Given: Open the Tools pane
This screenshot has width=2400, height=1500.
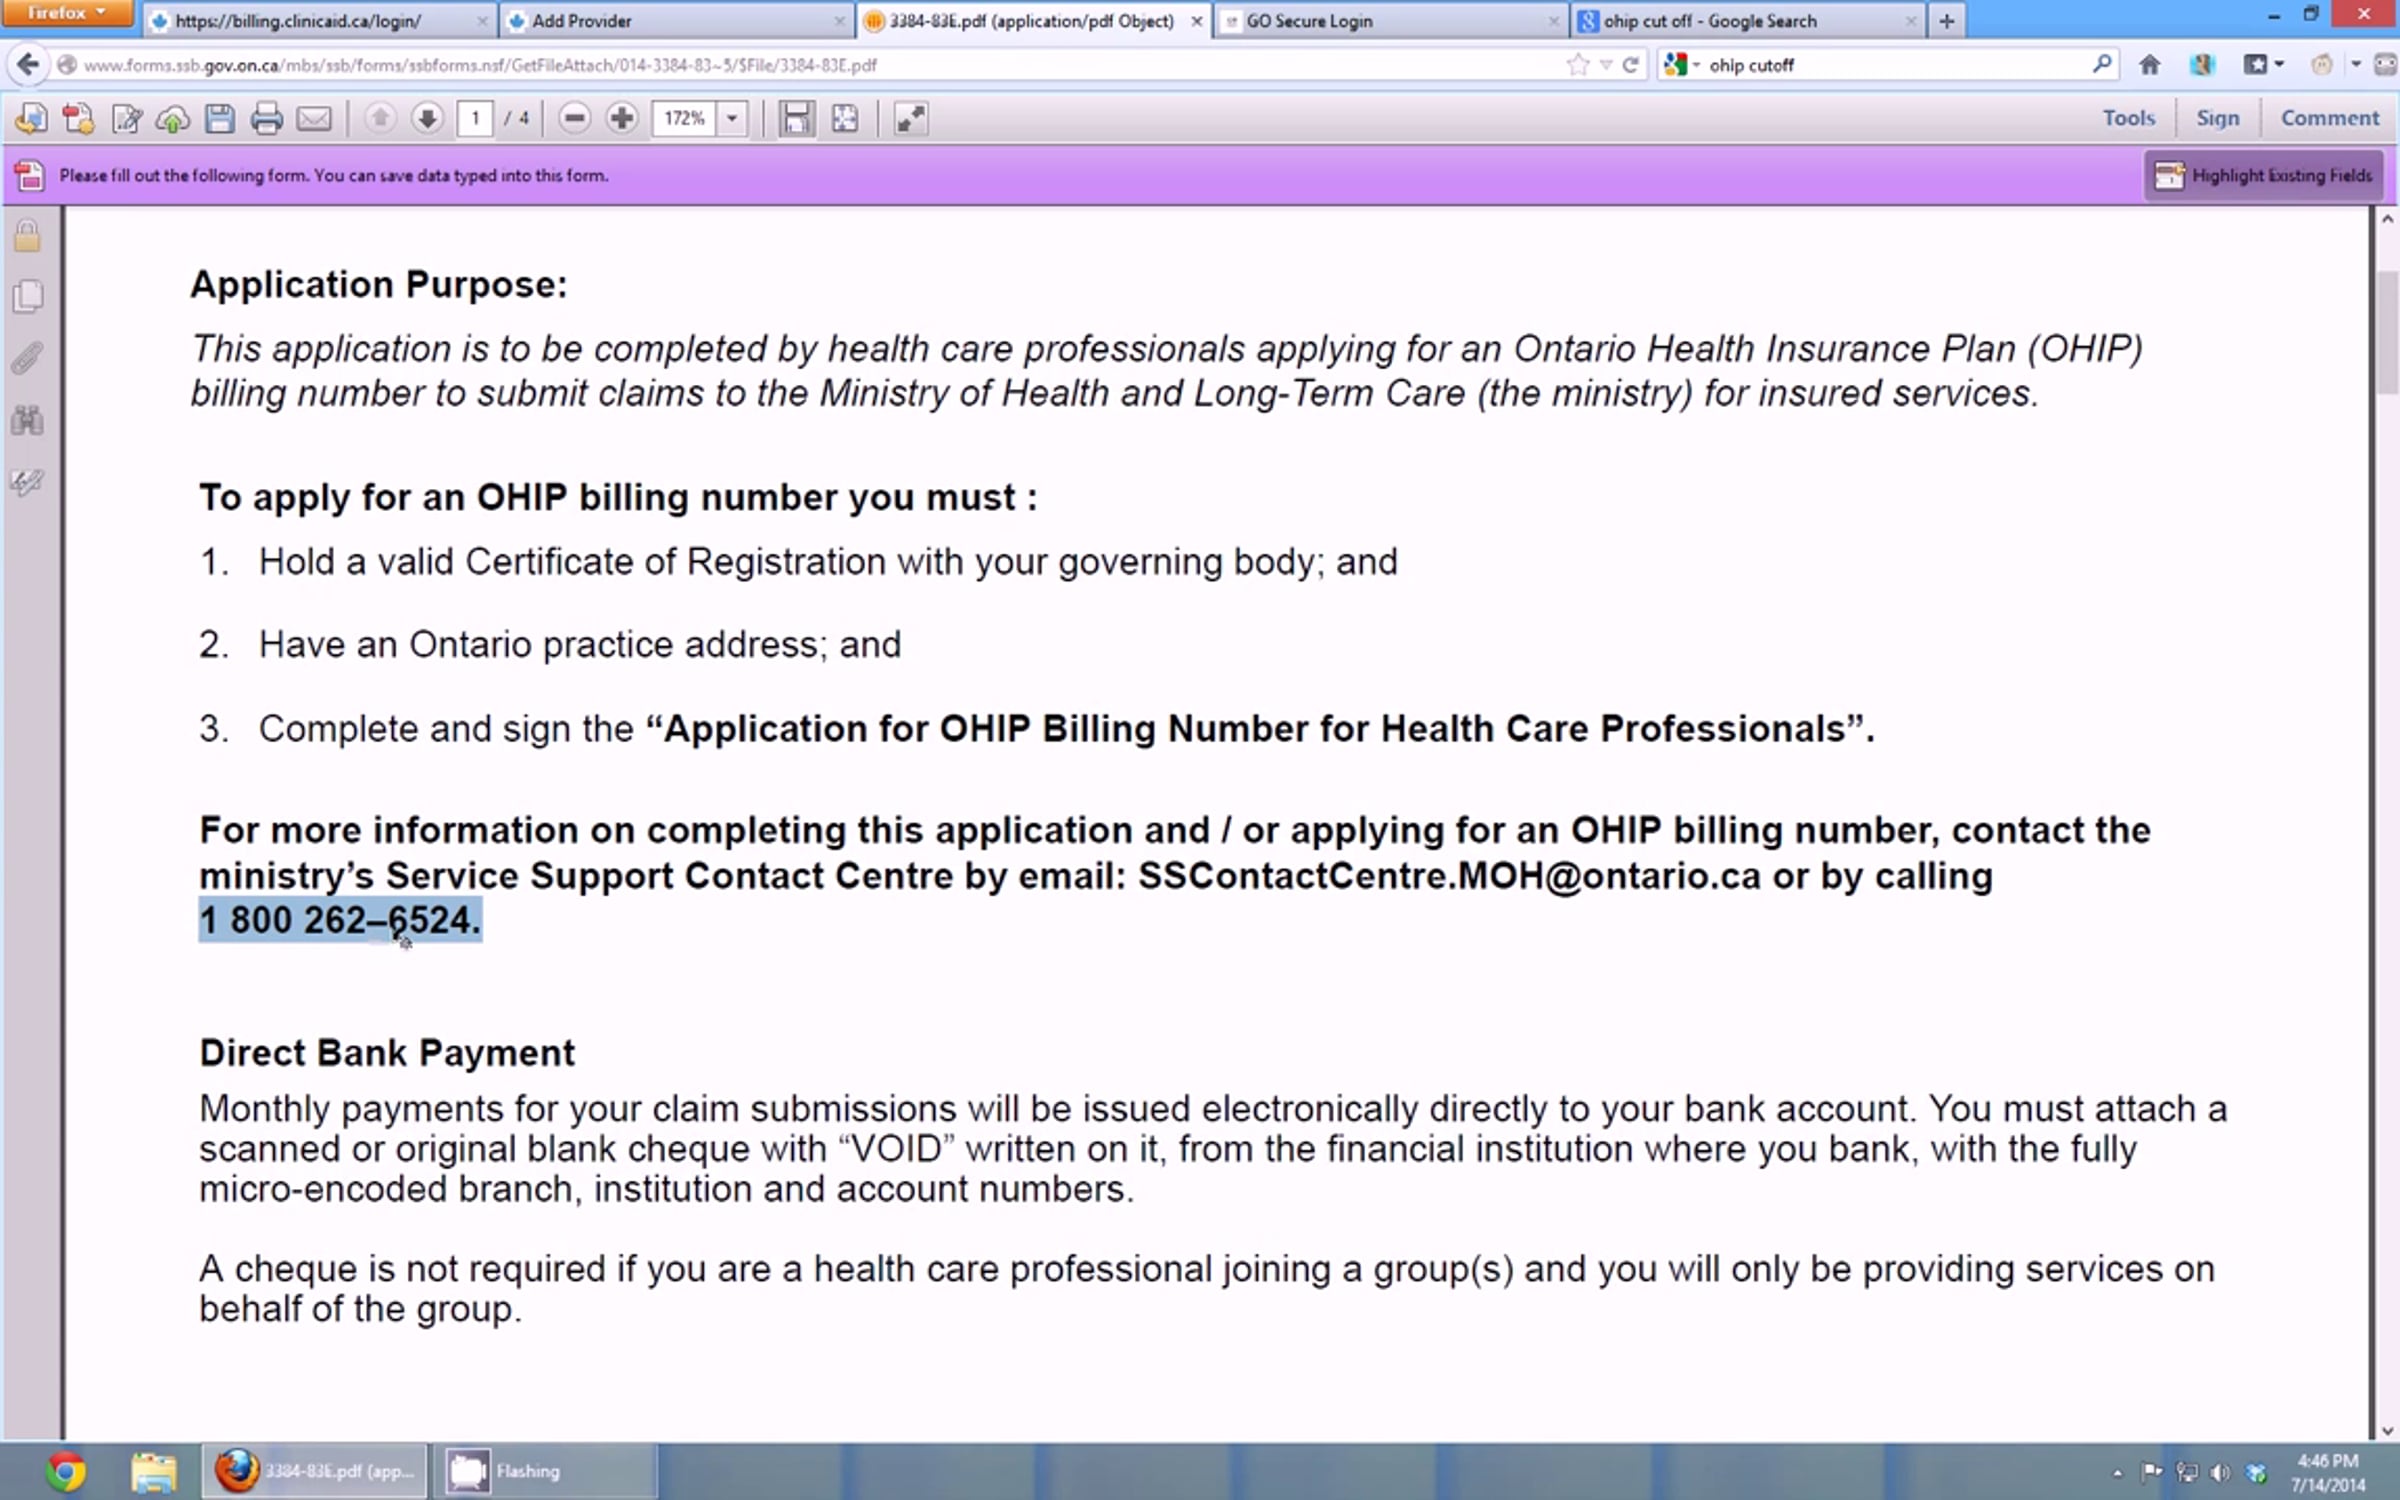Looking at the screenshot, I should point(2128,118).
